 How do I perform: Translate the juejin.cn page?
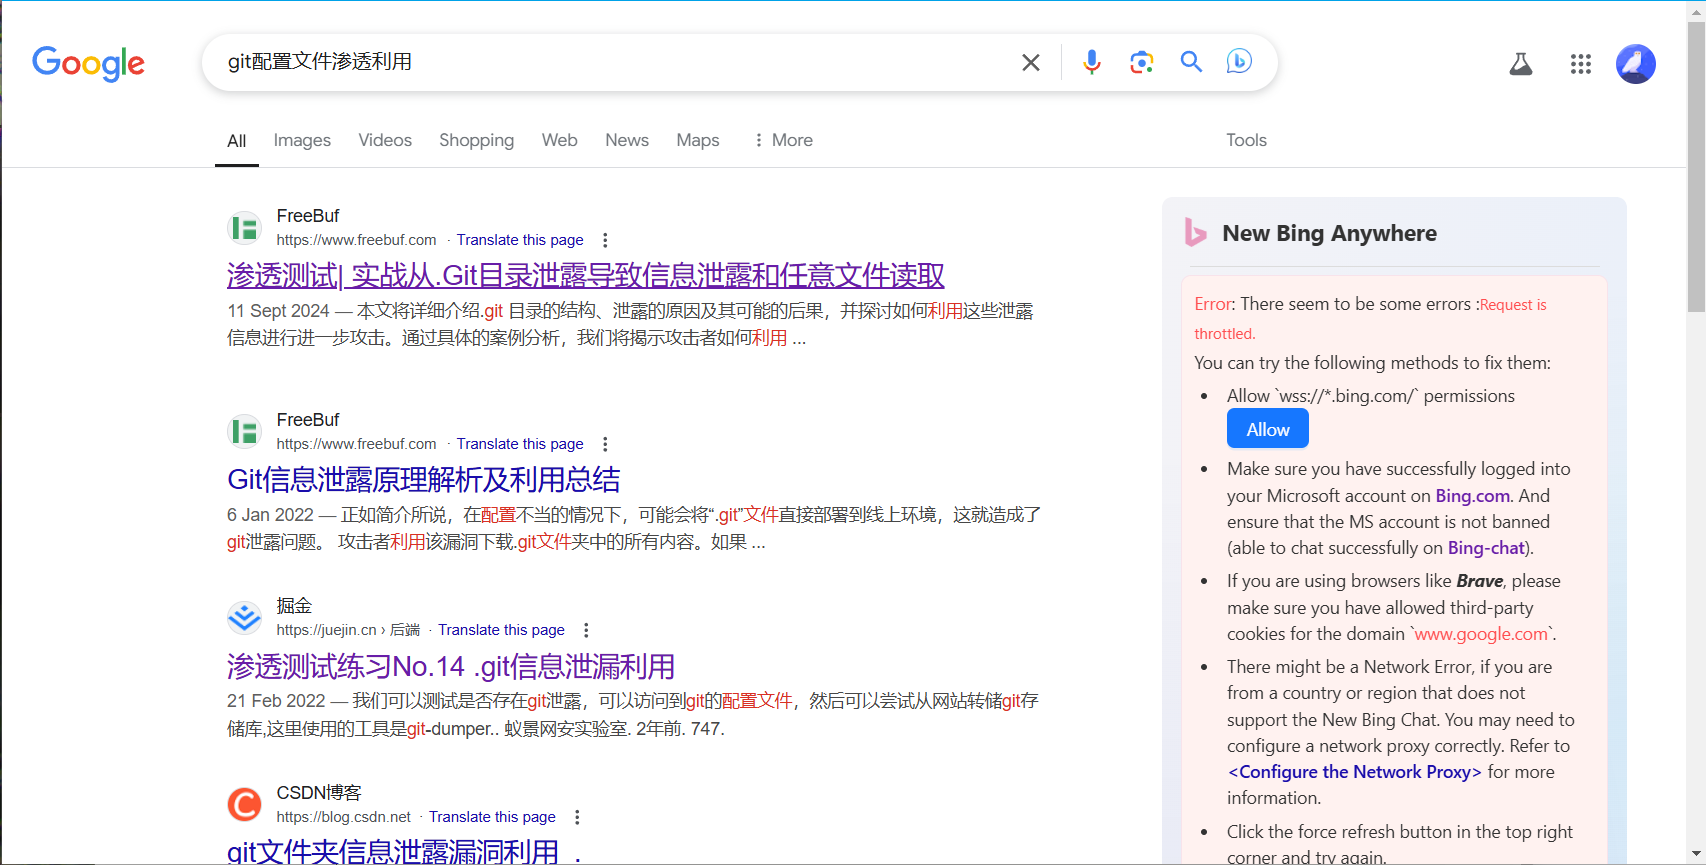tap(501, 630)
